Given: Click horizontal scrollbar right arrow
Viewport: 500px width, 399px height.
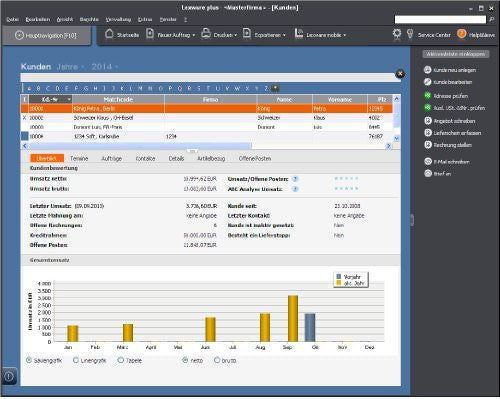Looking at the screenshot, I should pyautogui.click(x=388, y=146).
